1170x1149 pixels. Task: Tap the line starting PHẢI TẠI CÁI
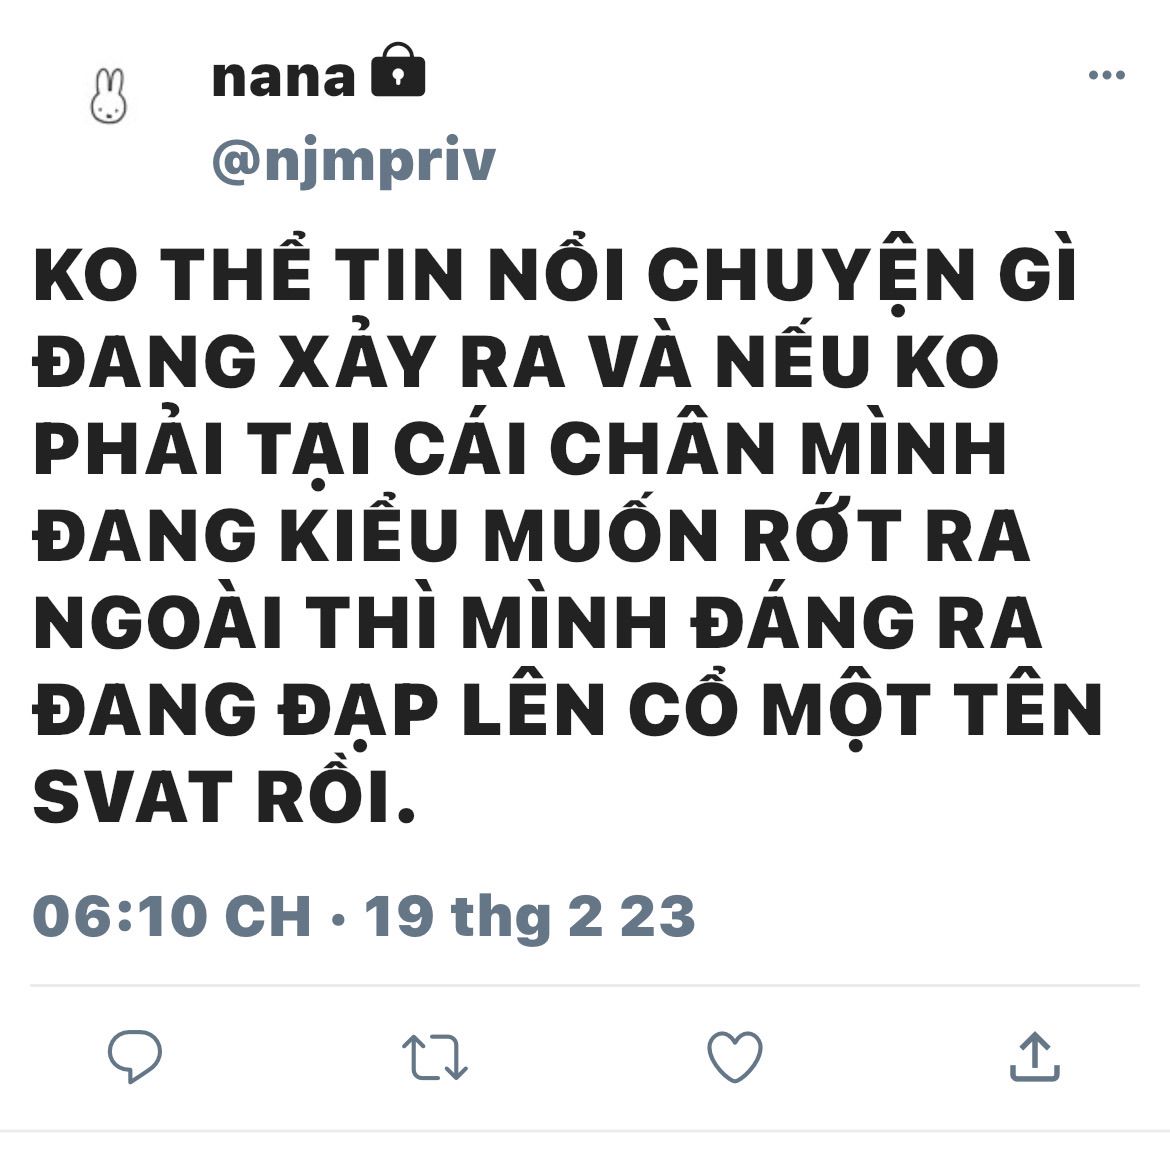click(520, 446)
